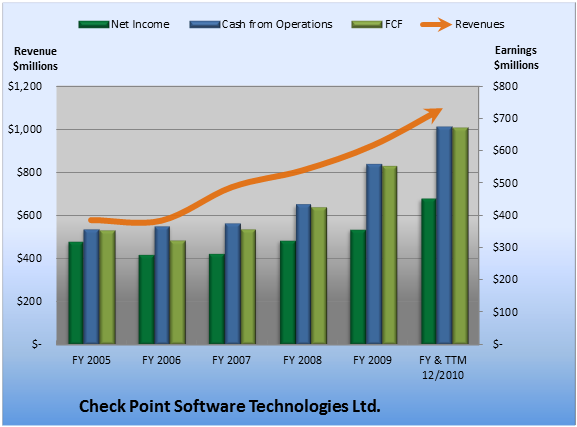This screenshot has height=427, width=577.
Task: Select the 'FY & TTM 12/2010' axis label
Action: (x=443, y=367)
